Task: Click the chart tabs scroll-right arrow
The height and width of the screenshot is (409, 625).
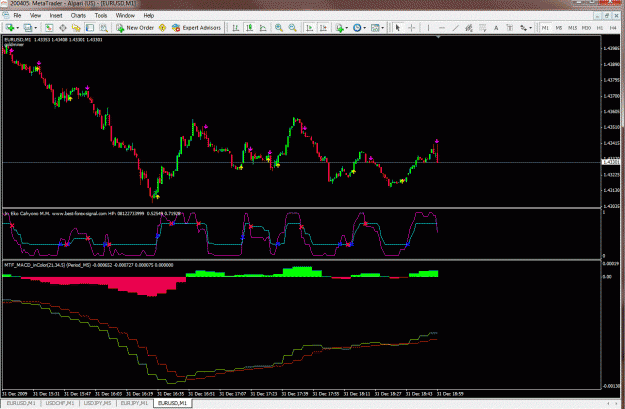Action: [618, 403]
